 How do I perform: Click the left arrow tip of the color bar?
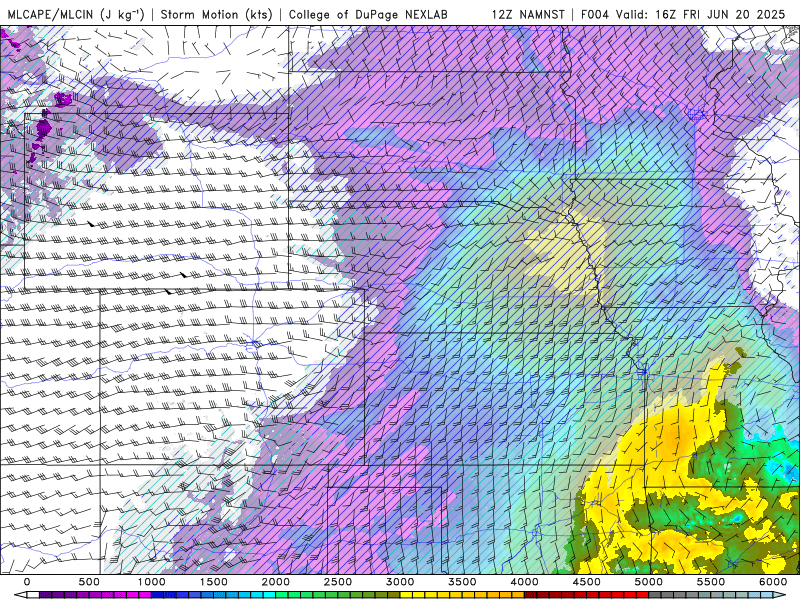[19, 595]
